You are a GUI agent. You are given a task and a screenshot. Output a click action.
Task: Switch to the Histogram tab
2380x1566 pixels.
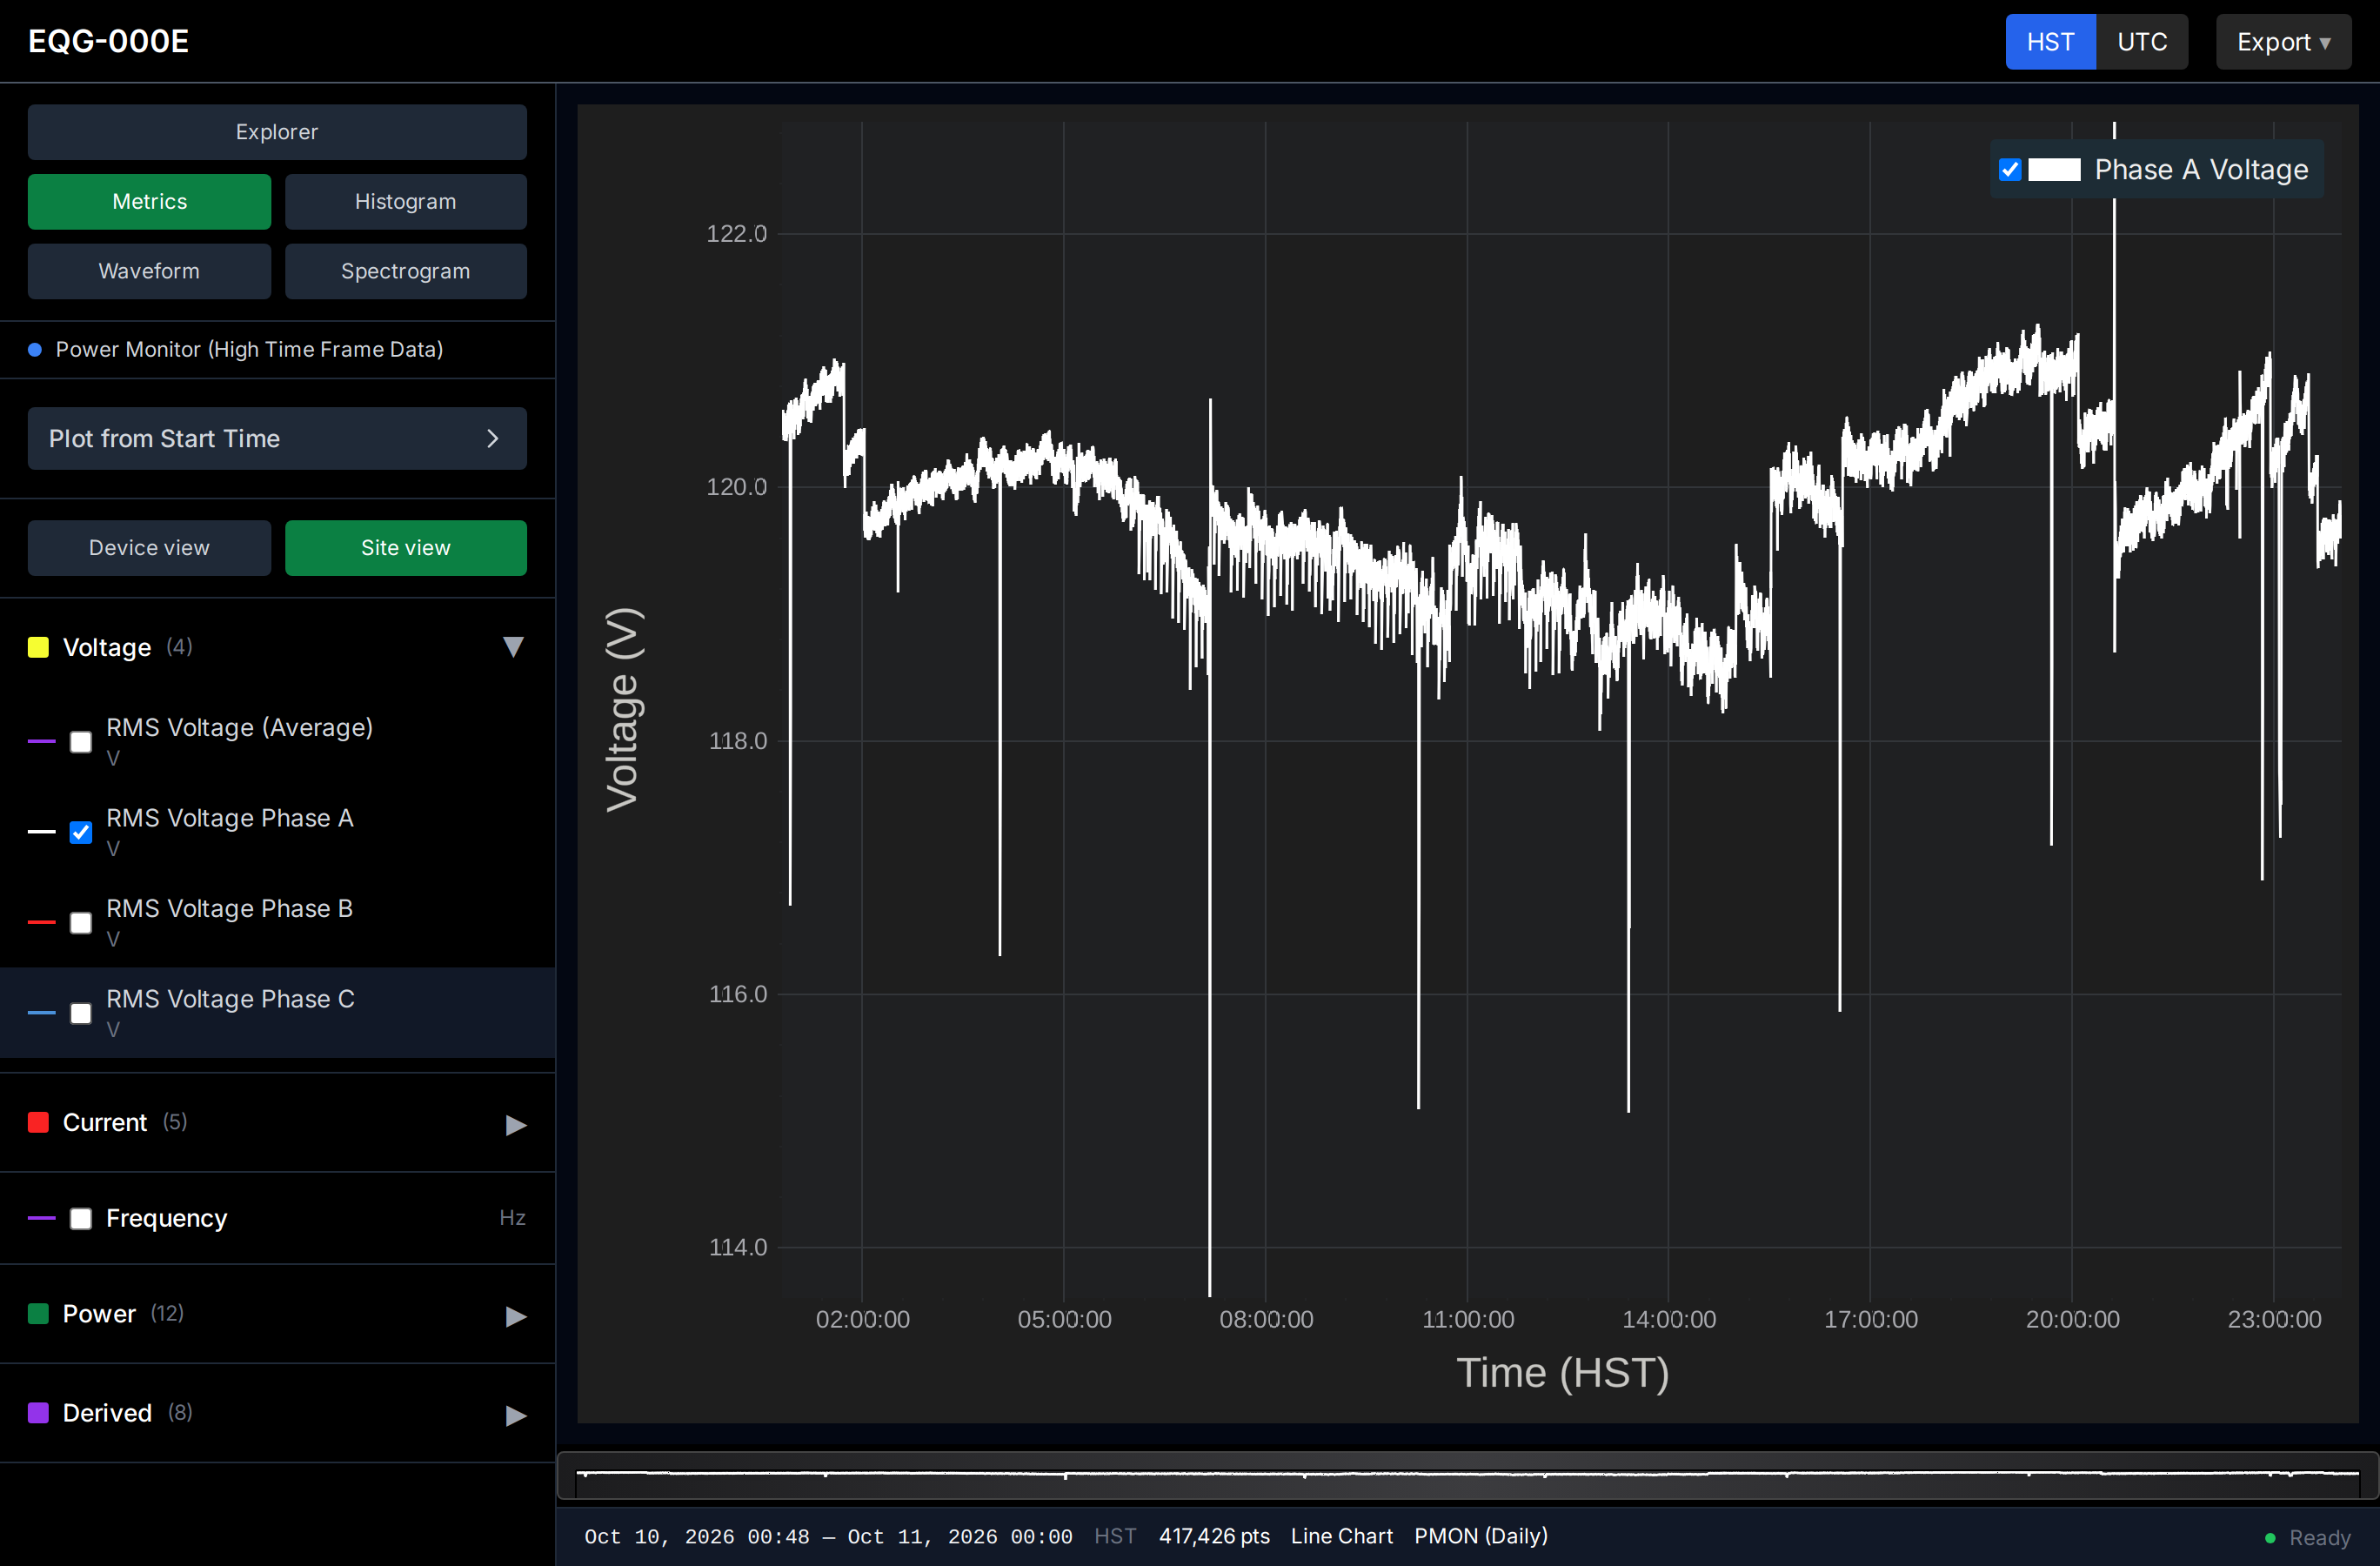click(406, 202)
